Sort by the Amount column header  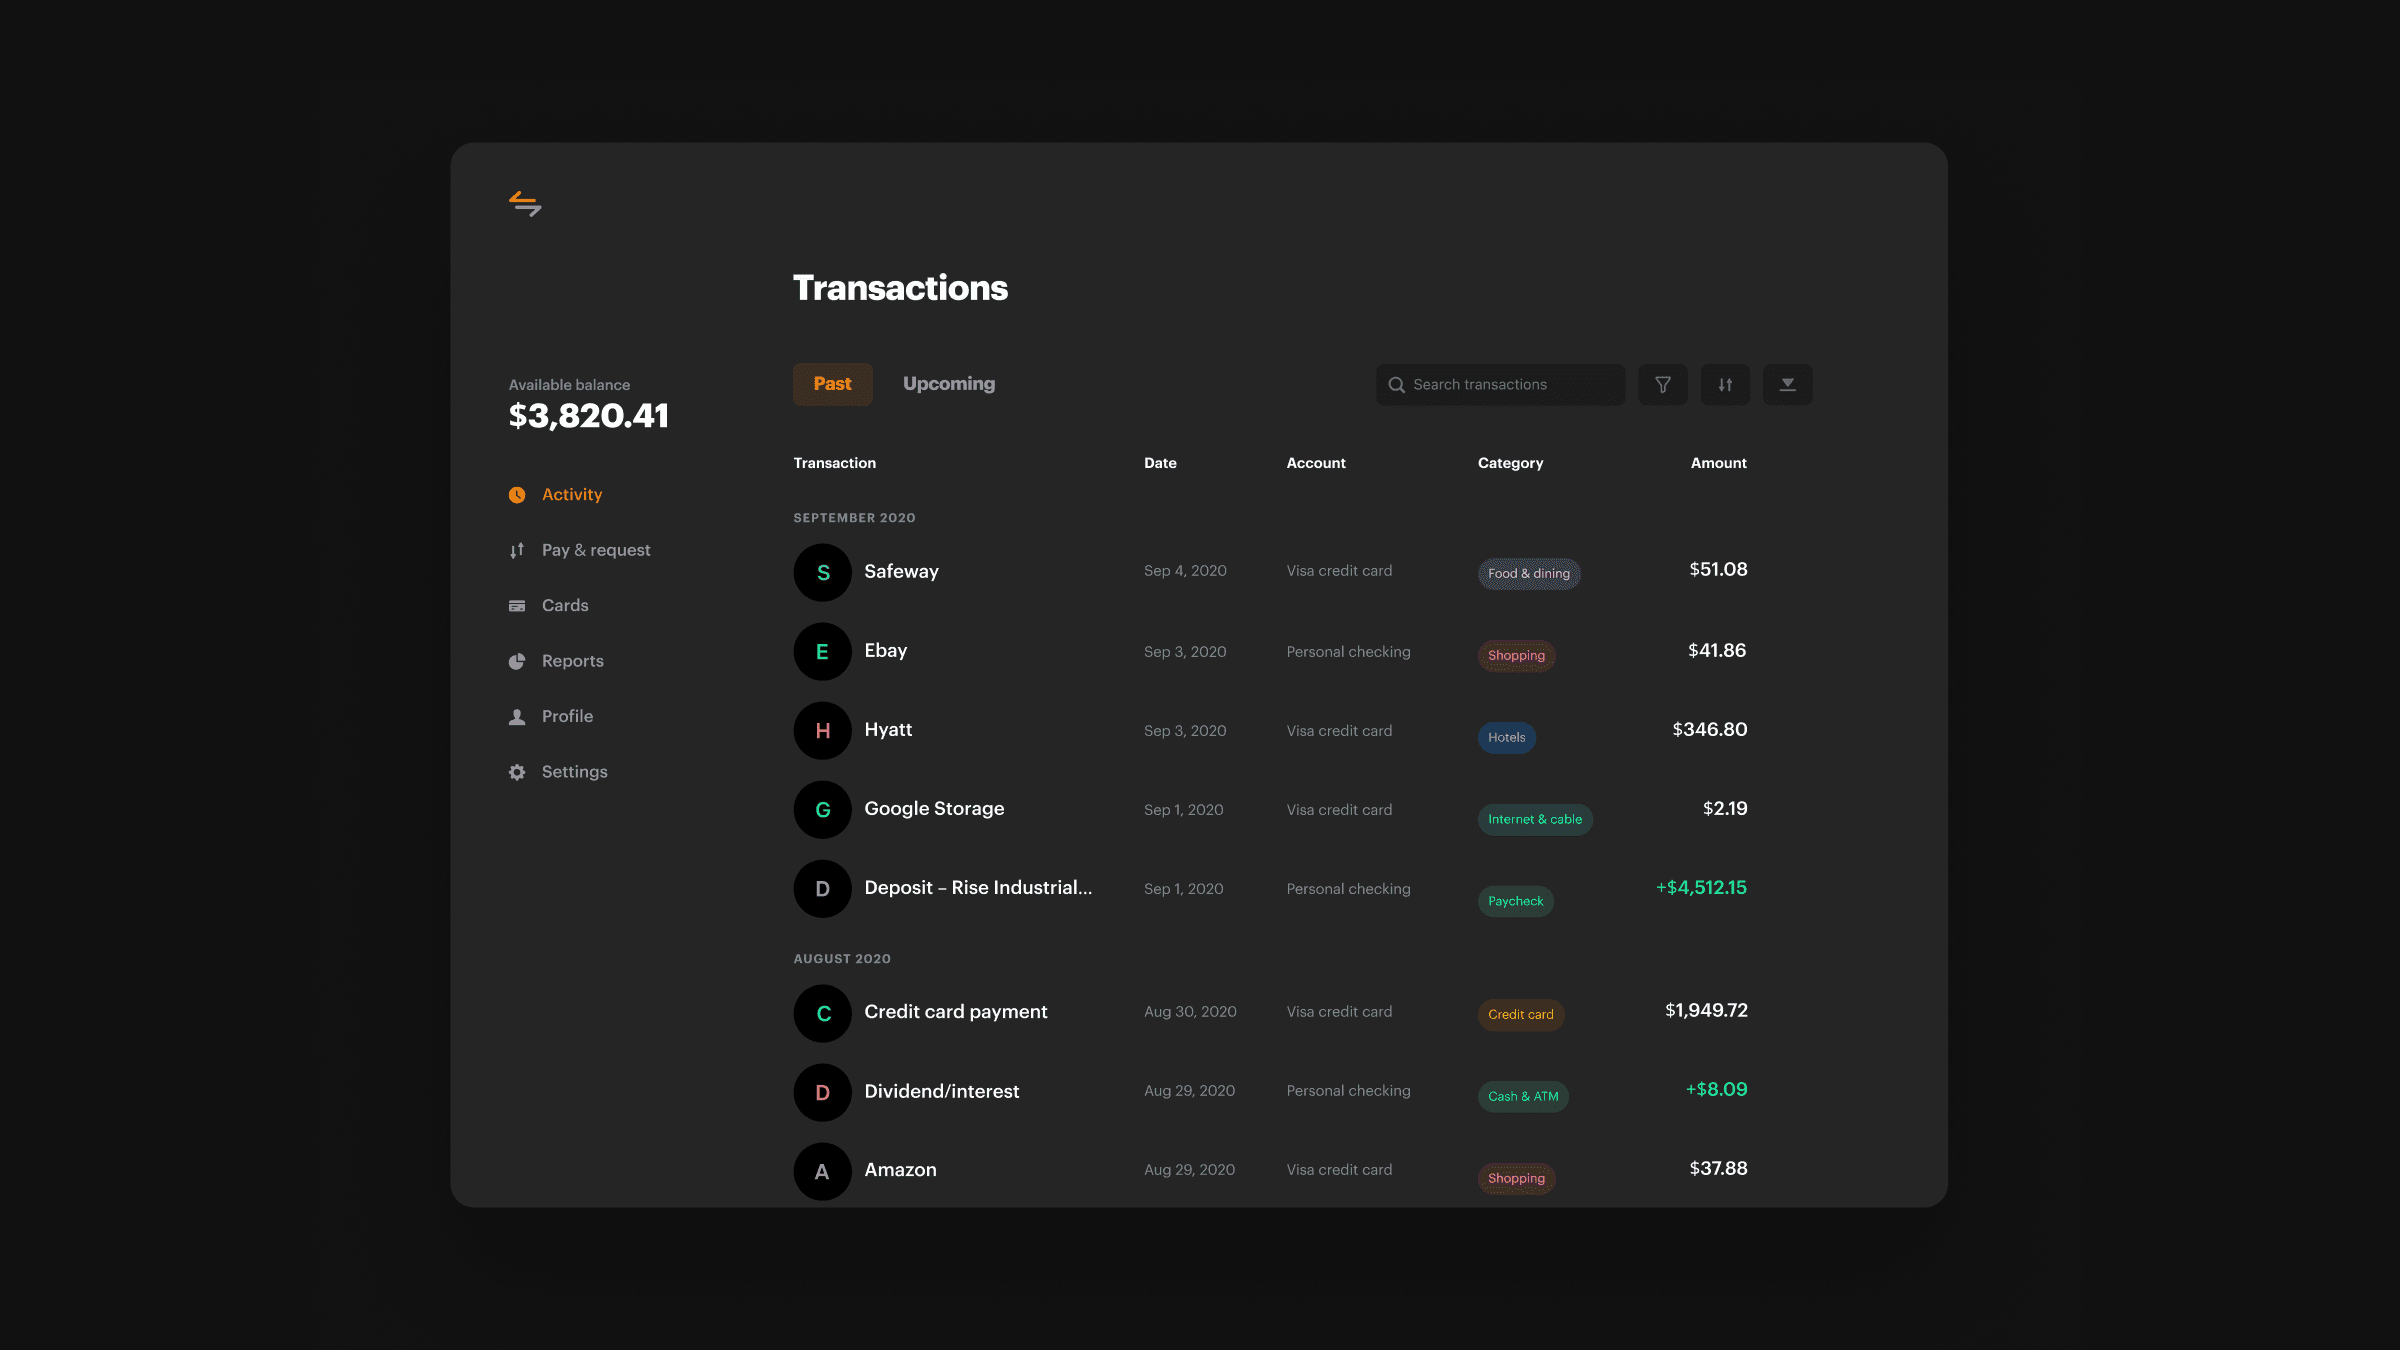click(x=1718, y=463)
